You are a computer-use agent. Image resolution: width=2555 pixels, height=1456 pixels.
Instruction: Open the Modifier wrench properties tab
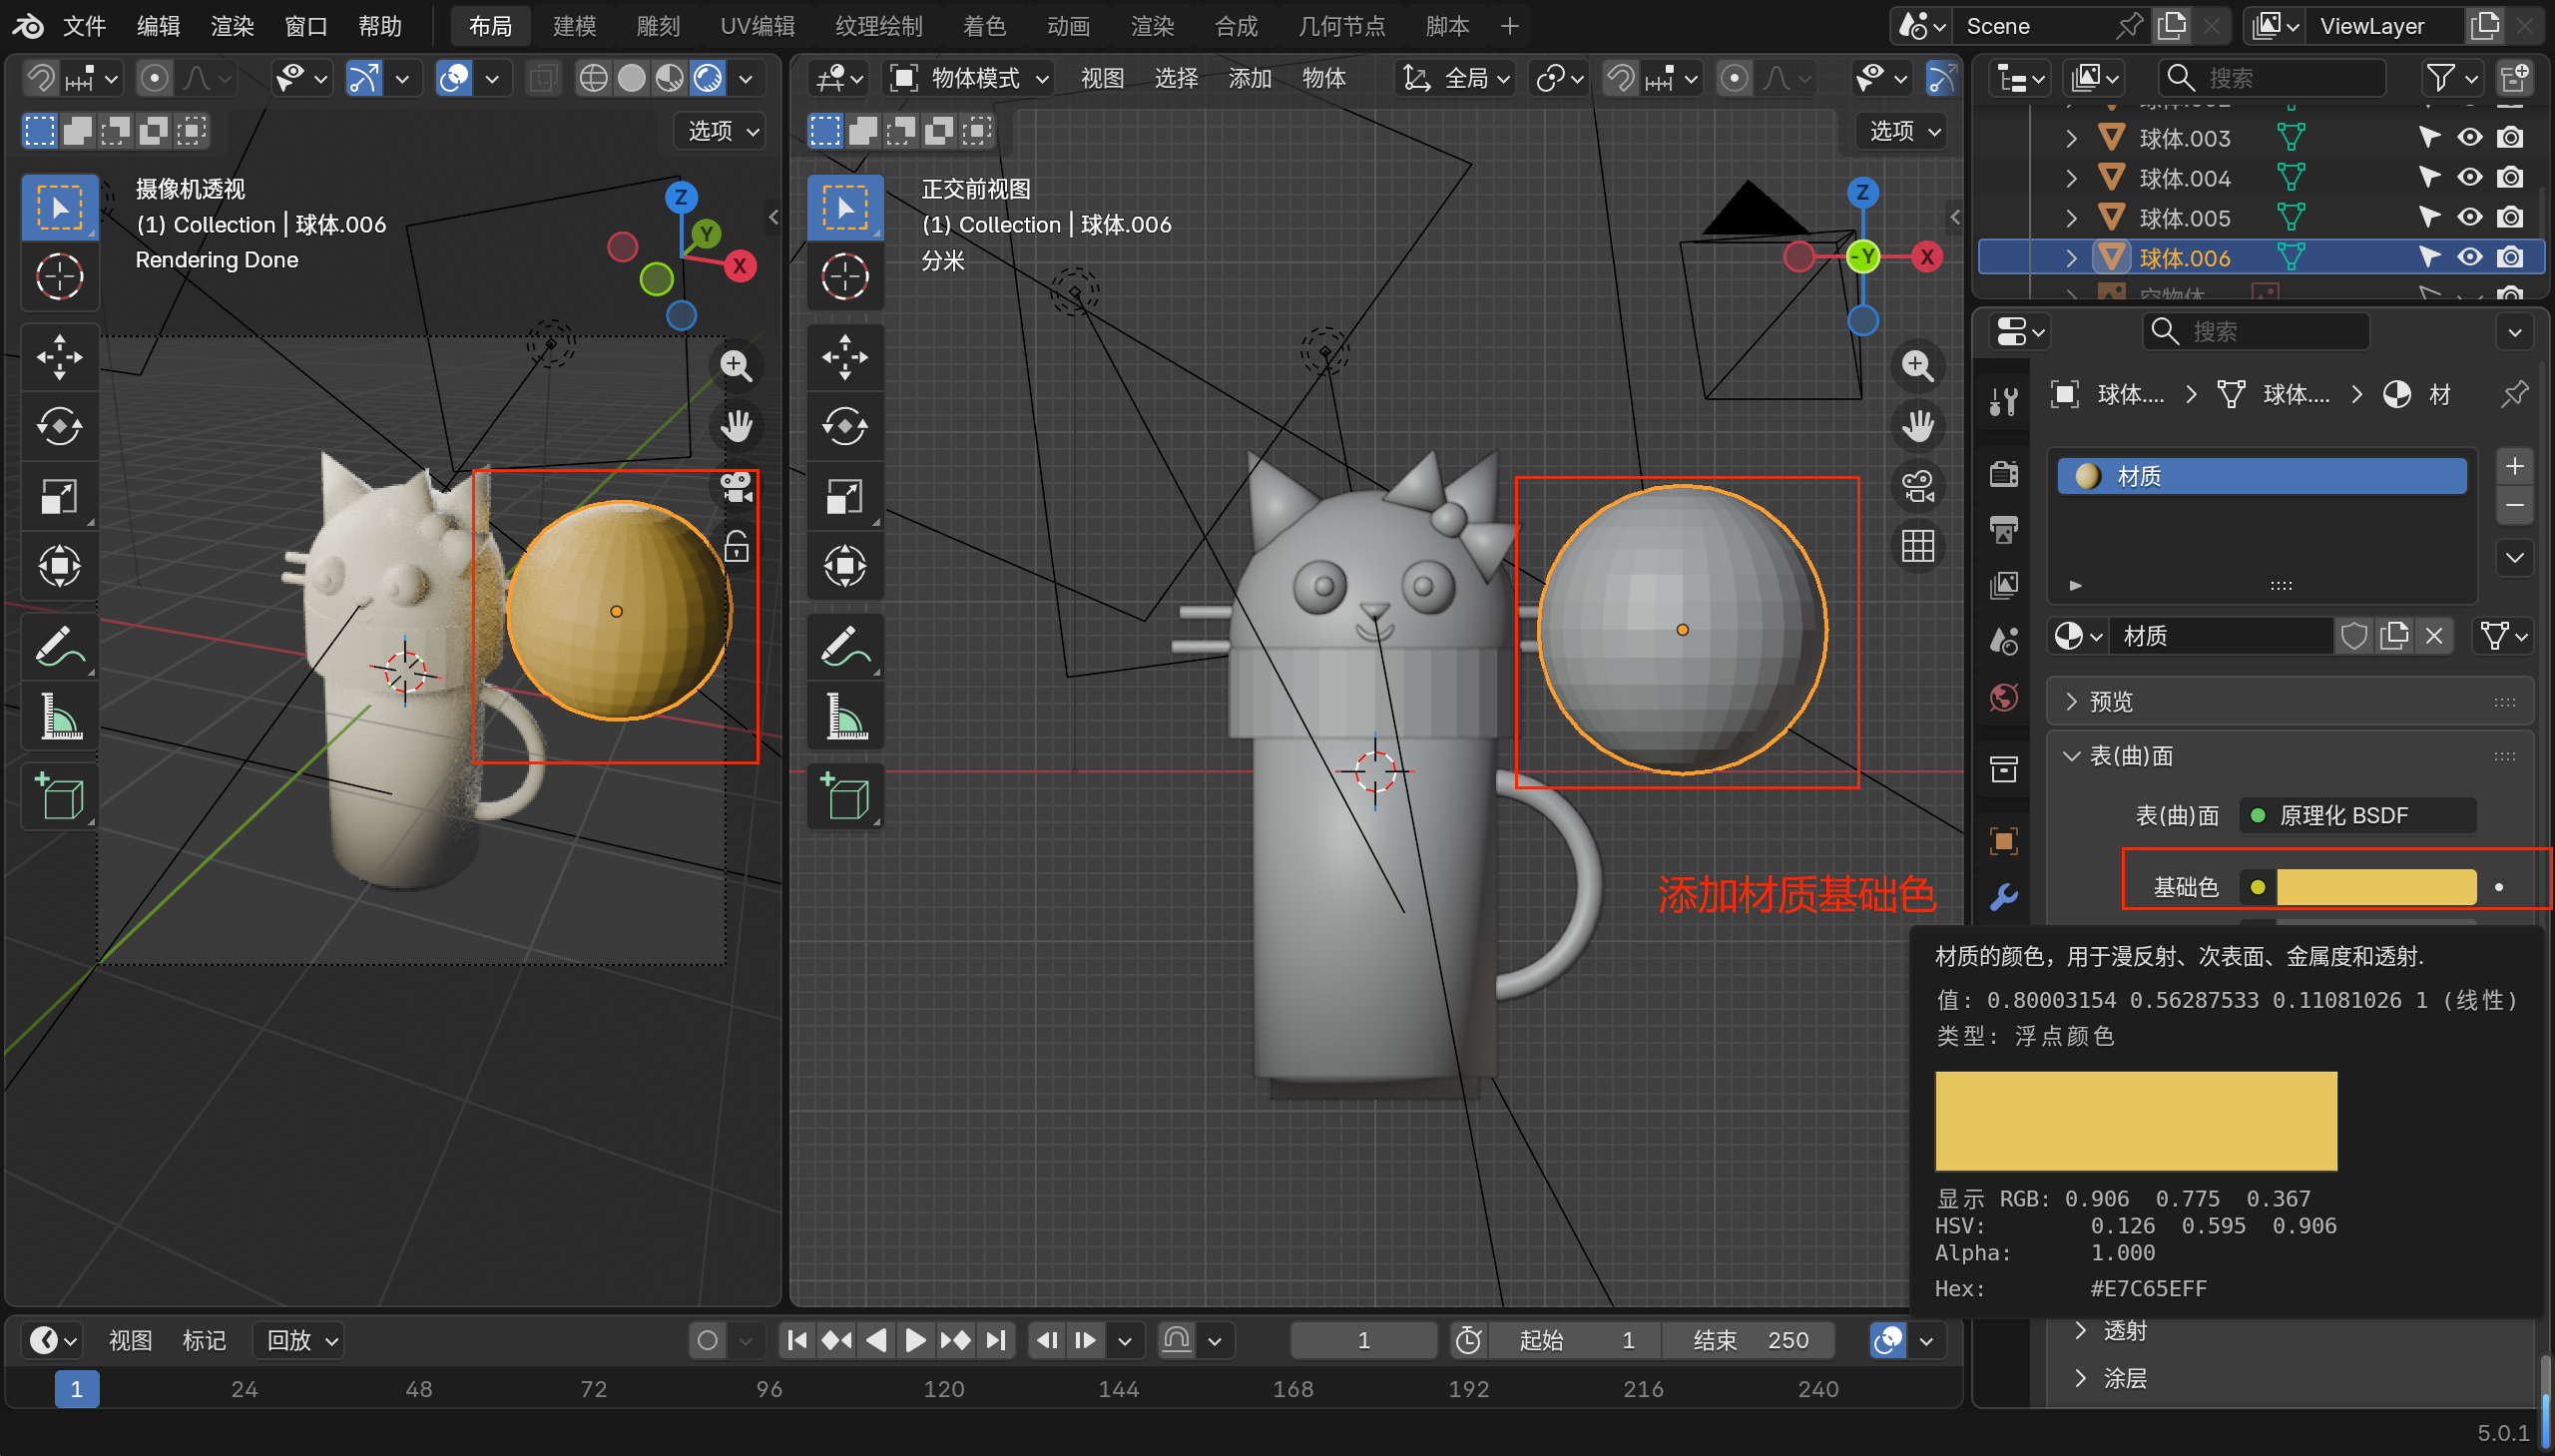[2004, 897]
